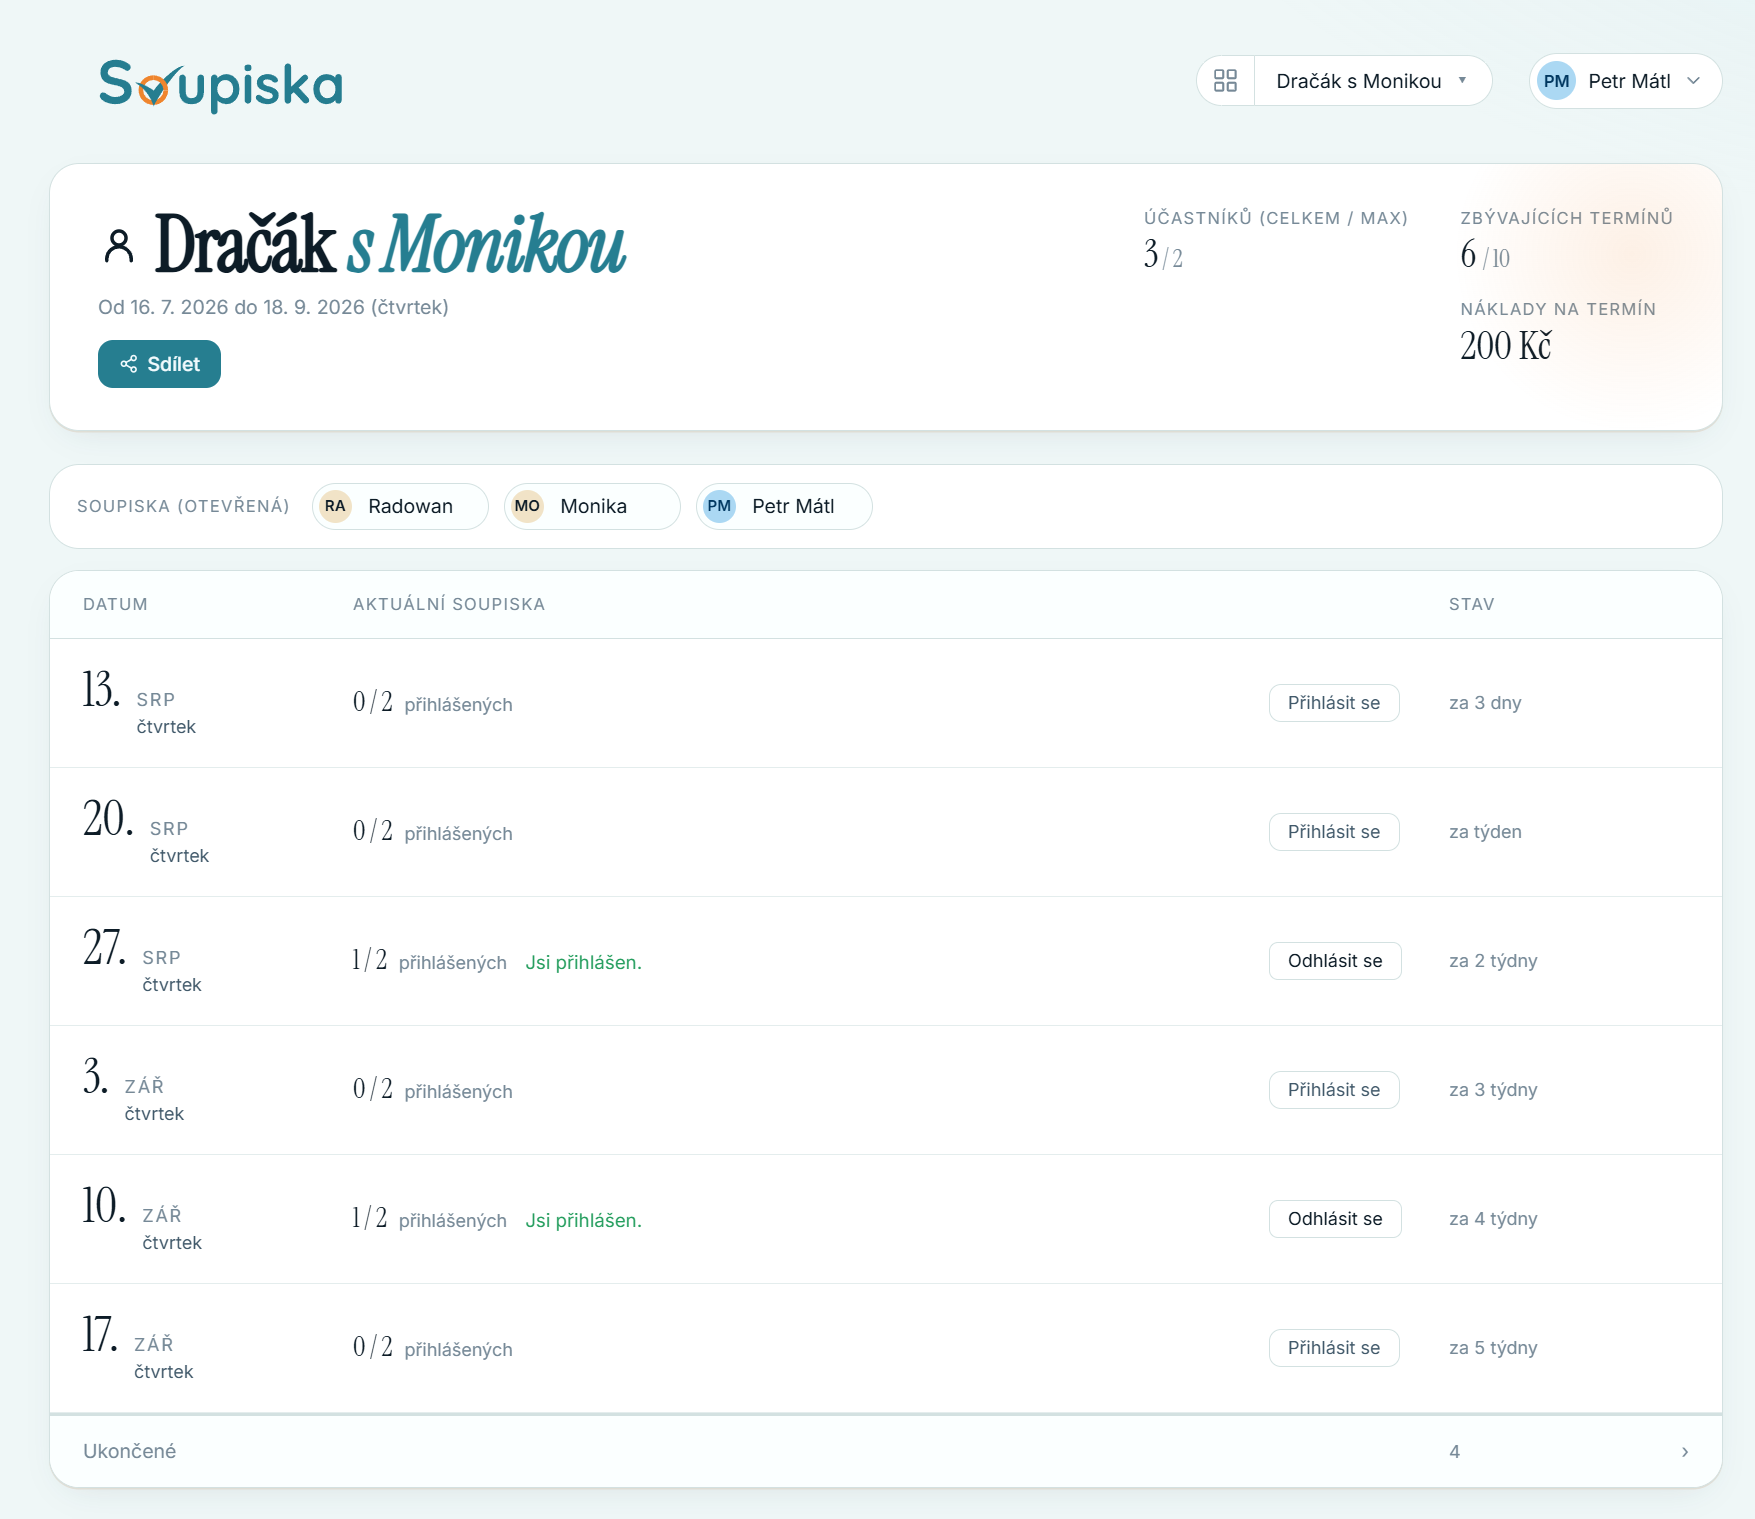Open the Petr Mátl user menu
The image size is (1755, 1519).
click(1625, 81)
